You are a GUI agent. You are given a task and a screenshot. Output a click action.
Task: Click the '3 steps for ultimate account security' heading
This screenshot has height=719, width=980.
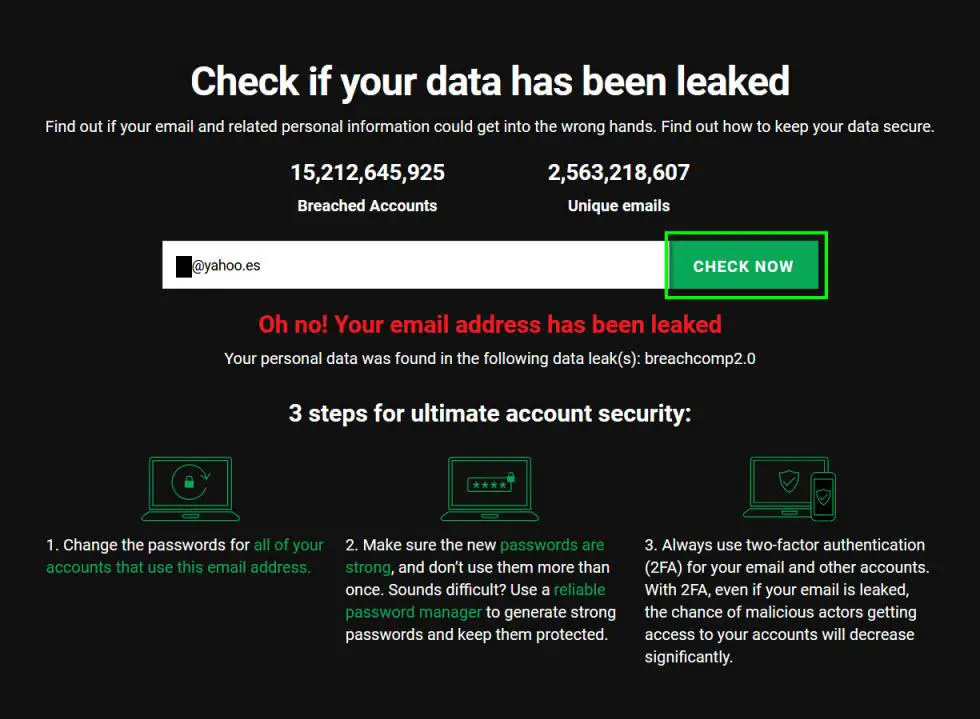point(490,414)
